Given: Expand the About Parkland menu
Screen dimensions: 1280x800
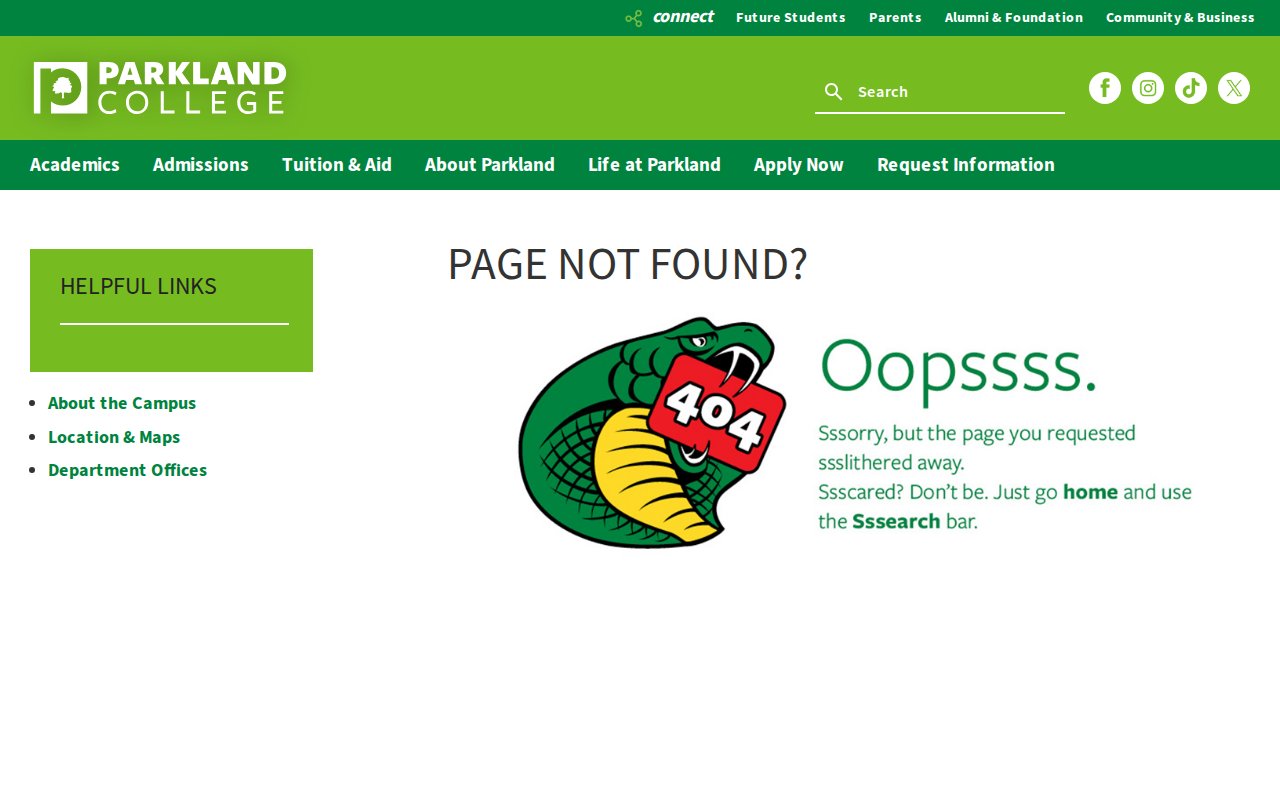Looking at the screenshot, I should coord(490,165).
